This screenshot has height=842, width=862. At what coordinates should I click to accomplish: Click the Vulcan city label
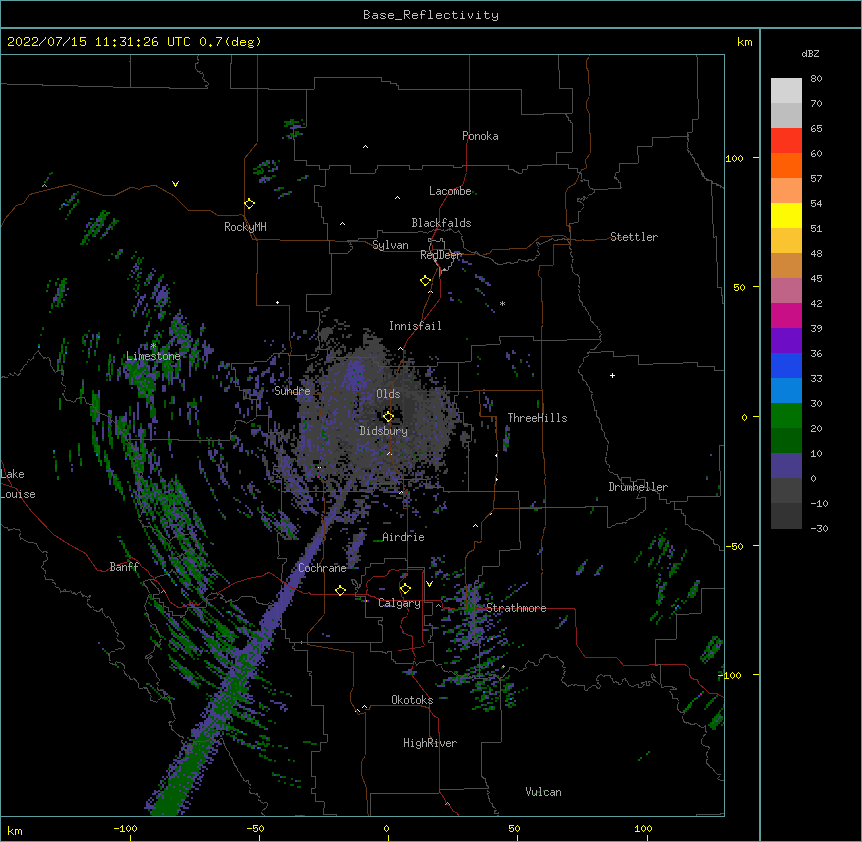point(543,792)
